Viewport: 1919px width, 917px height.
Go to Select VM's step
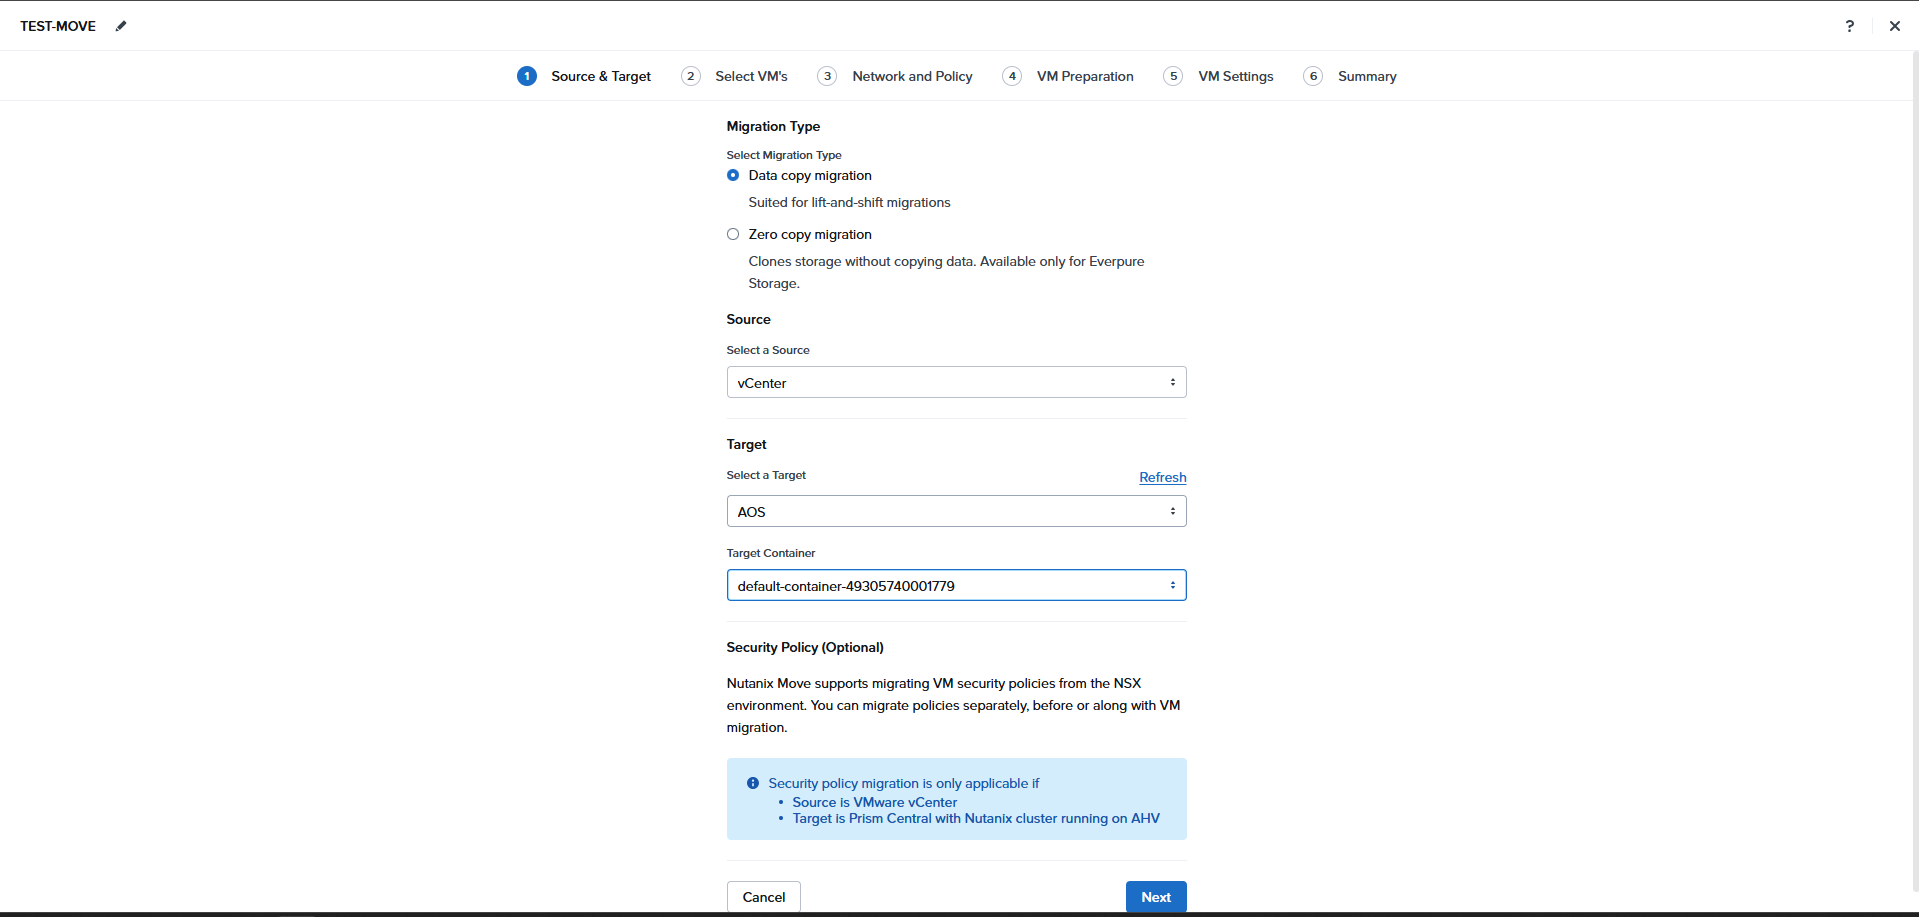tap(735, 76)
